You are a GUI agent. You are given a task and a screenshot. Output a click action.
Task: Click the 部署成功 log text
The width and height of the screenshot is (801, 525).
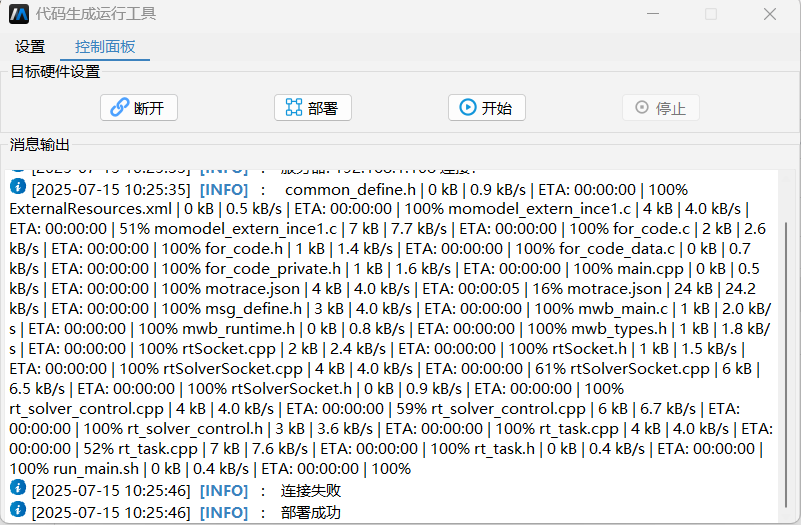point(311,512)
